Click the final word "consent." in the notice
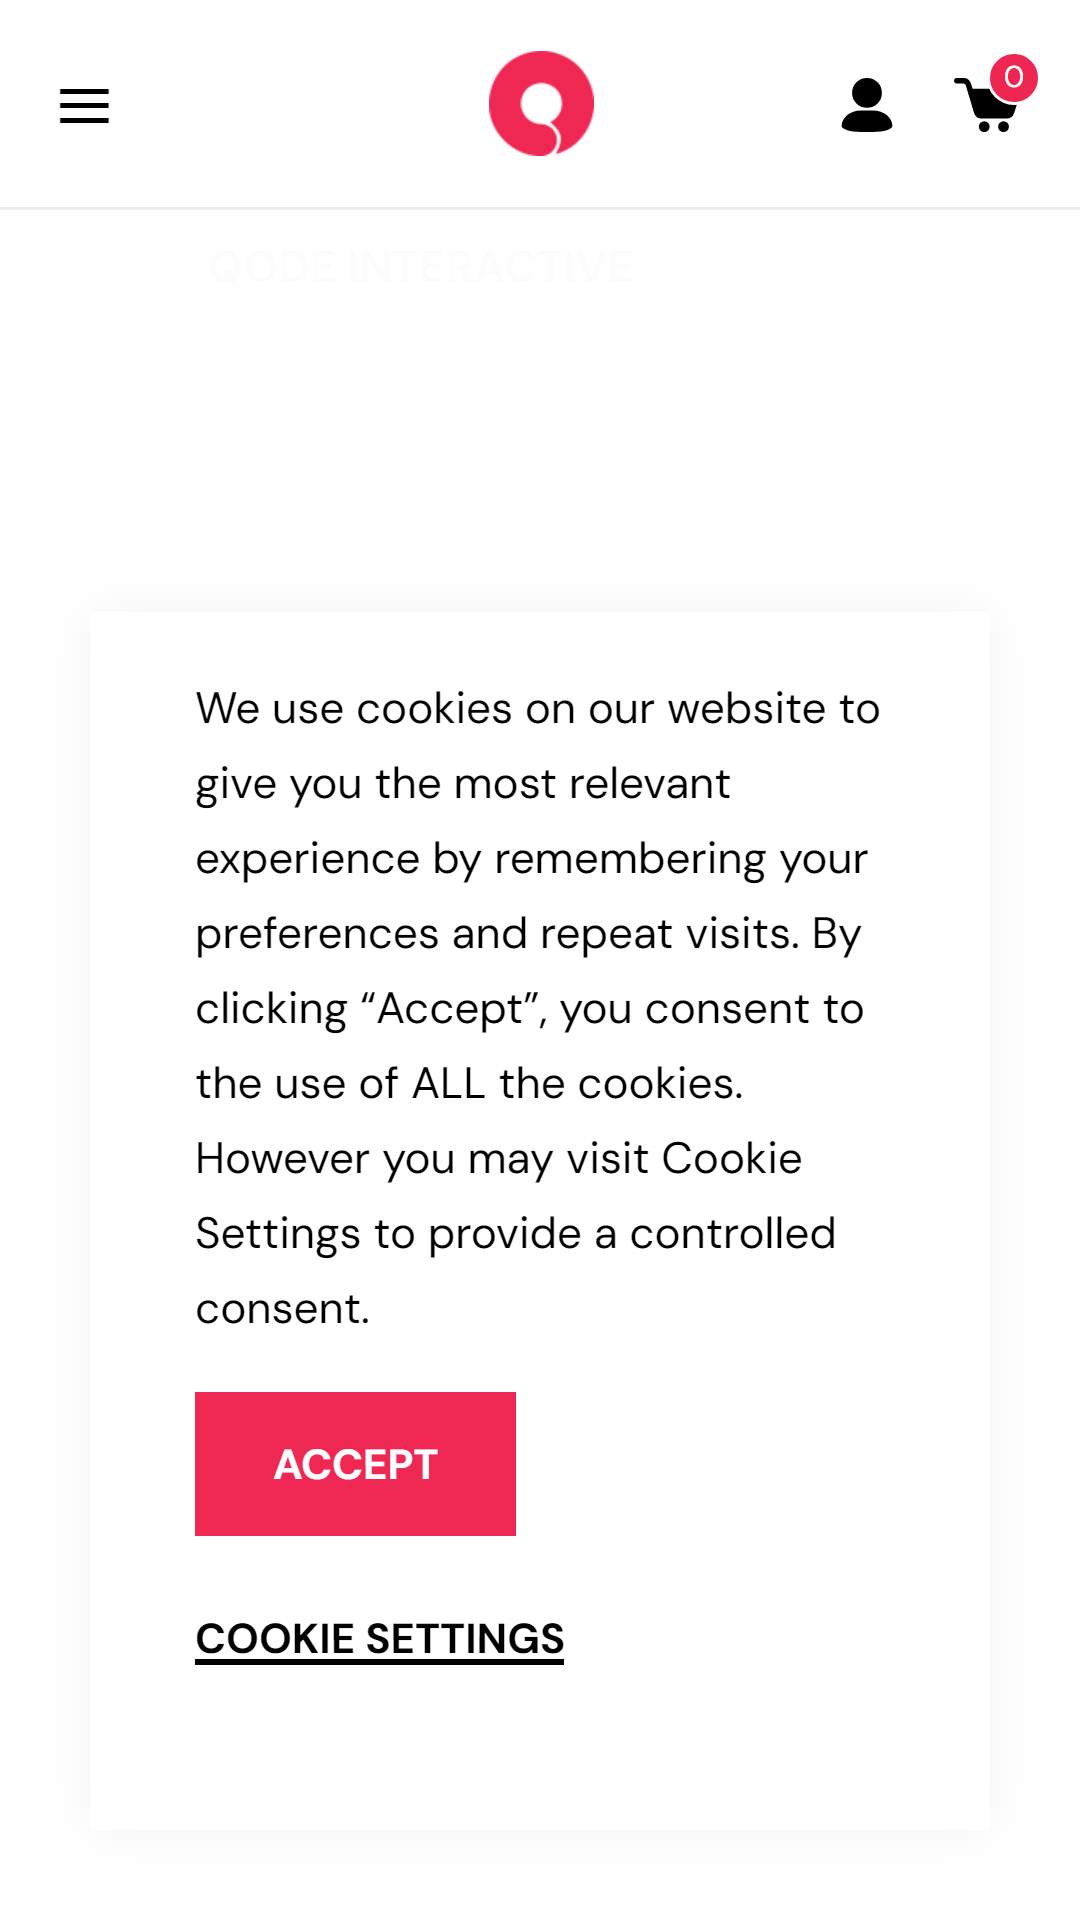The image size is (1080, 1920). click(x=283, y=1309)
